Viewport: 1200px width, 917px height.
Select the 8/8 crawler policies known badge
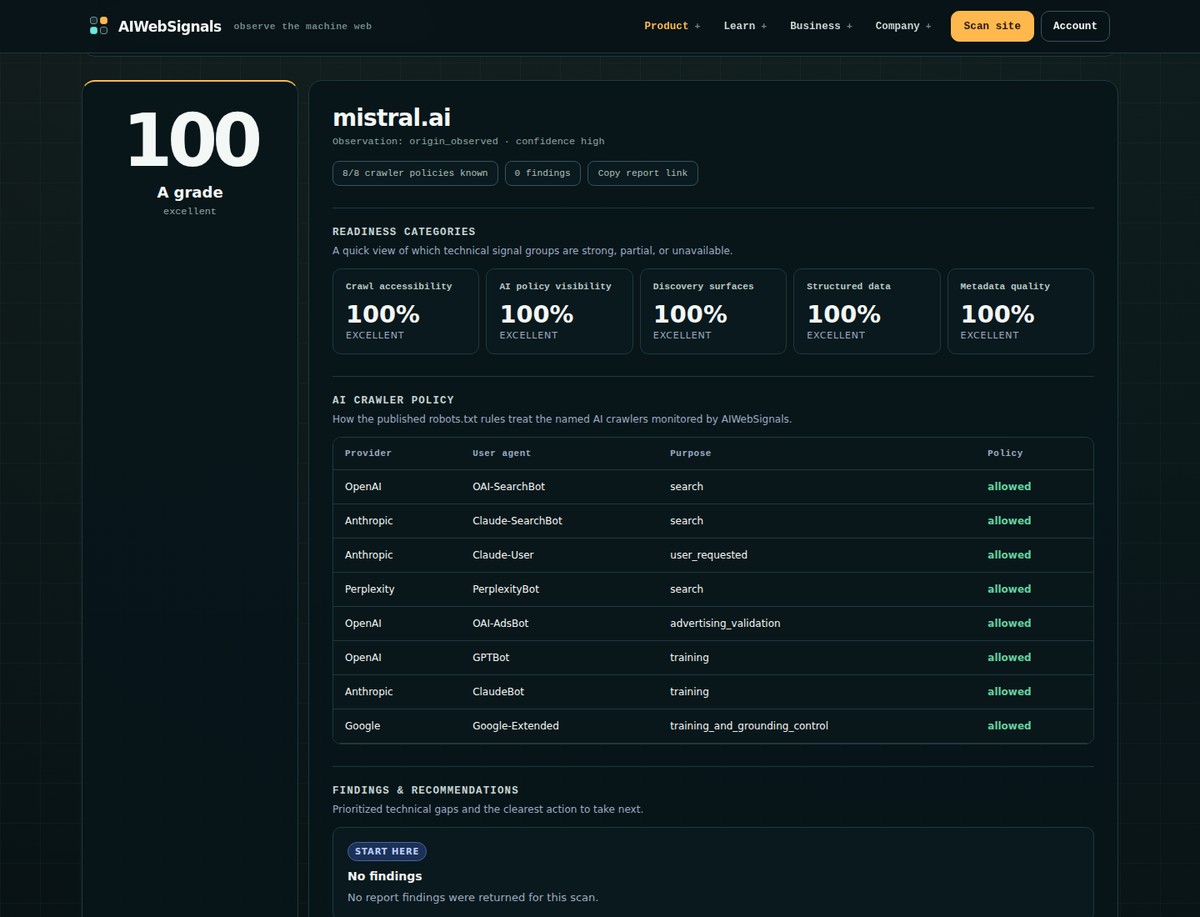(x=415, y=173)
